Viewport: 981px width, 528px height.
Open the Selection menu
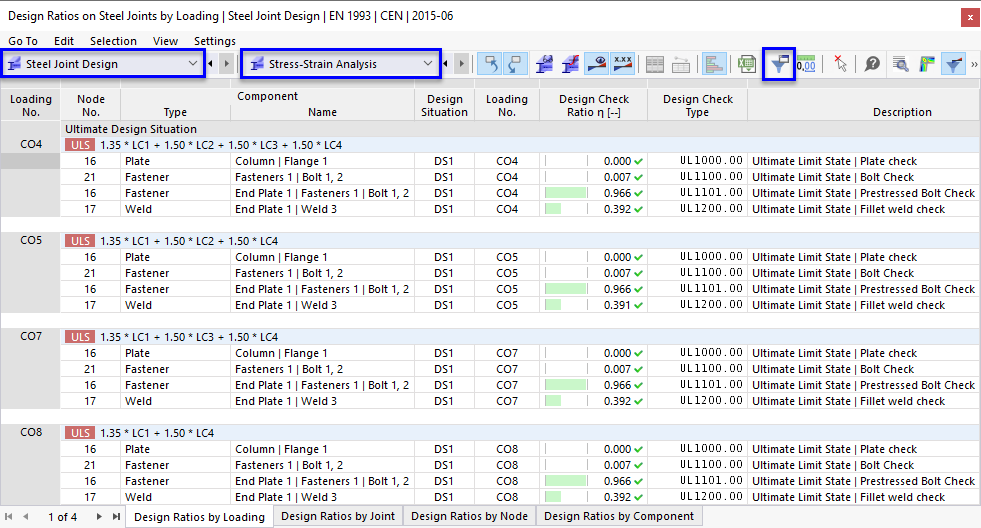tap(113, 41)
